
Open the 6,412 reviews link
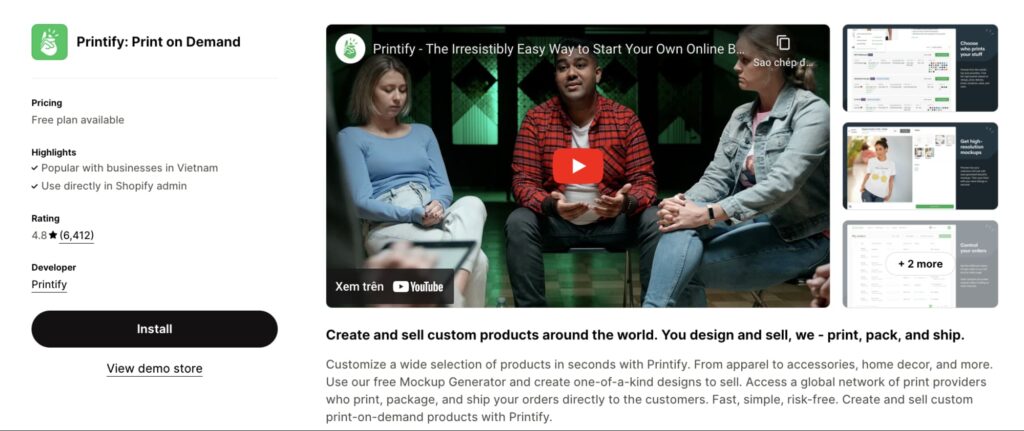click(x=76, y=235)
